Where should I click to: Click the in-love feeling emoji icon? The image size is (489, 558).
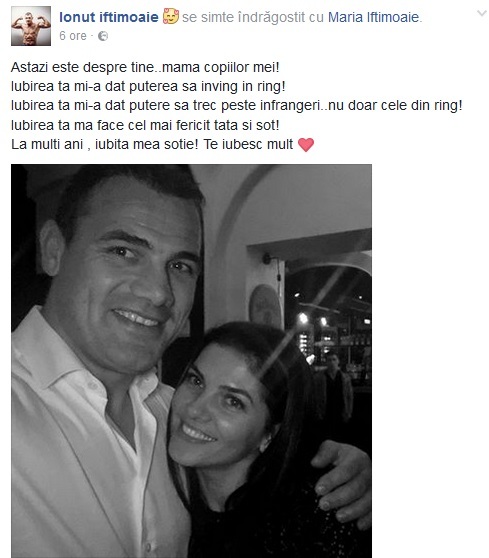click(171, 16)
